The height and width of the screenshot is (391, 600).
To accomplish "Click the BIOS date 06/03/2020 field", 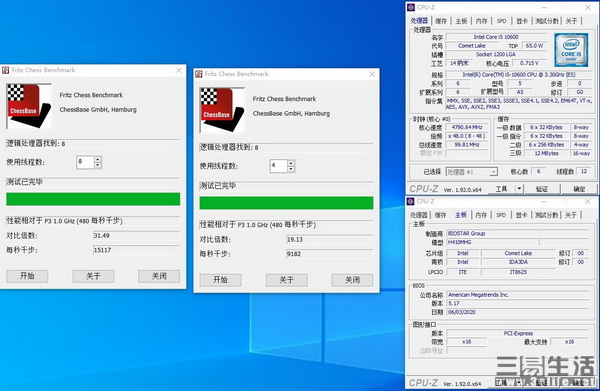I will [x=518, y=312].
